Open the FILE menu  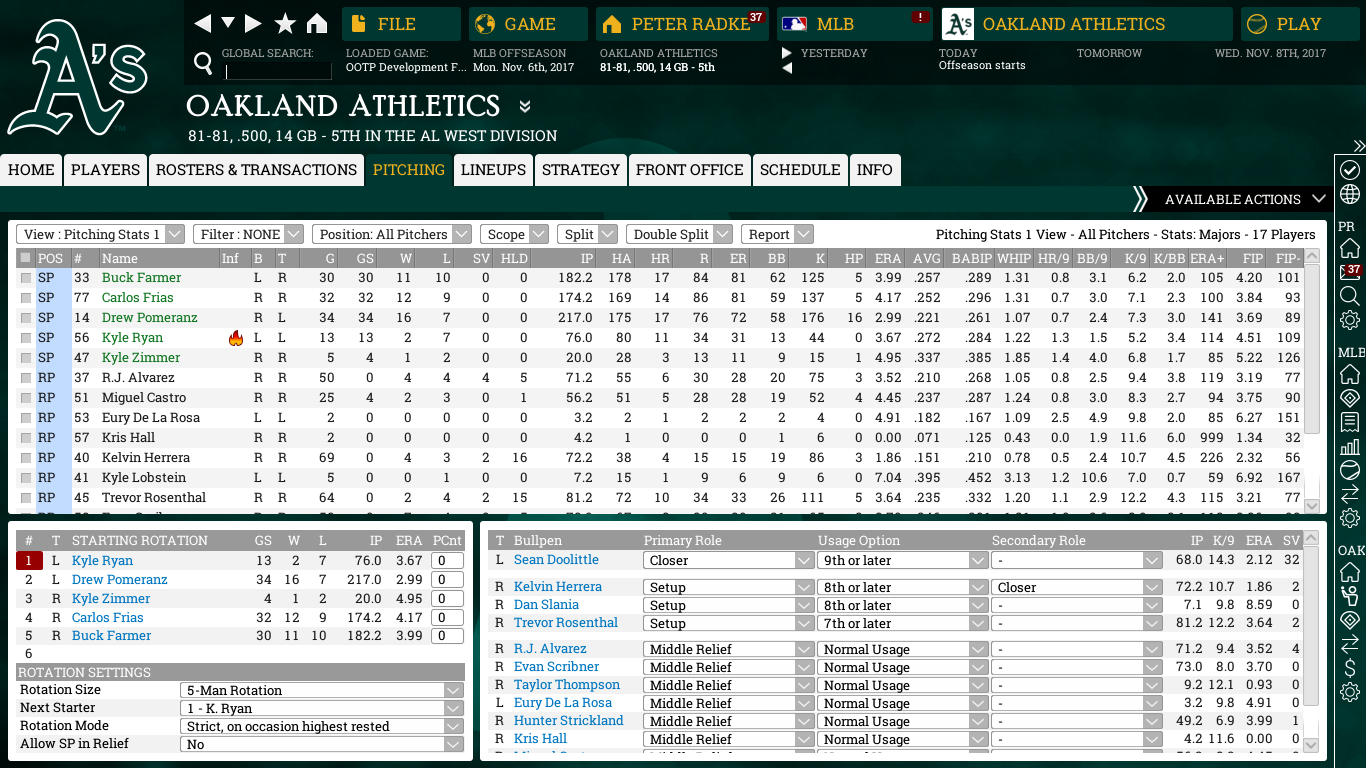point(401,24)
